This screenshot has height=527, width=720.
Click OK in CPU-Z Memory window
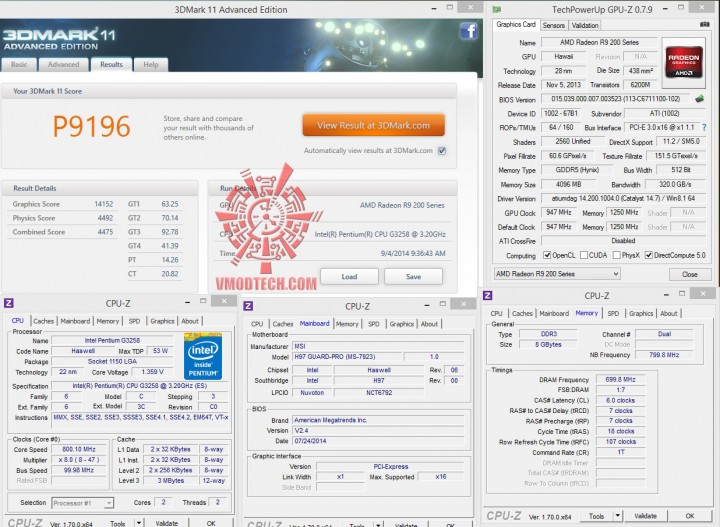690,516
